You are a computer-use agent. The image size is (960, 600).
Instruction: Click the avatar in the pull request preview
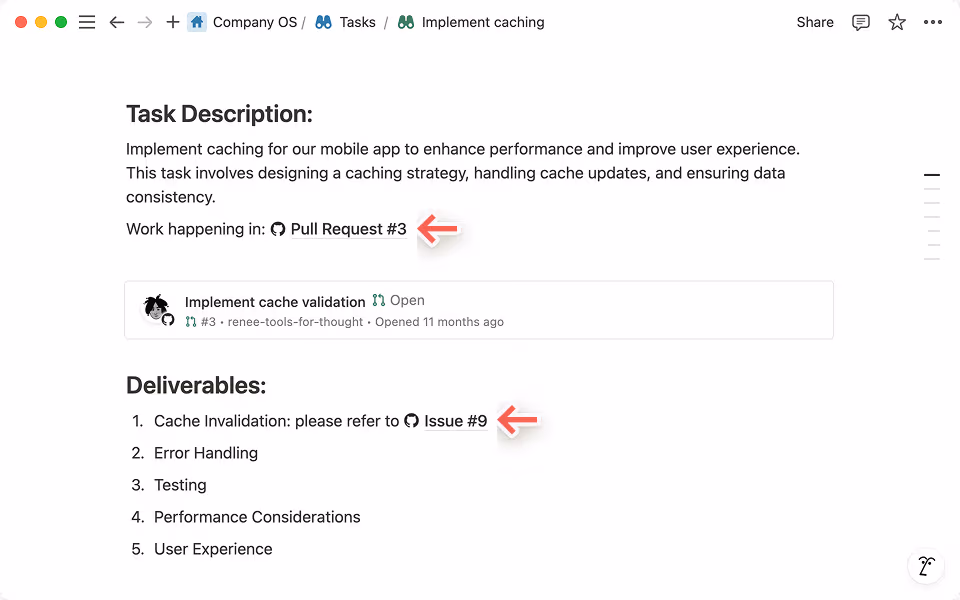click(156, 306)
